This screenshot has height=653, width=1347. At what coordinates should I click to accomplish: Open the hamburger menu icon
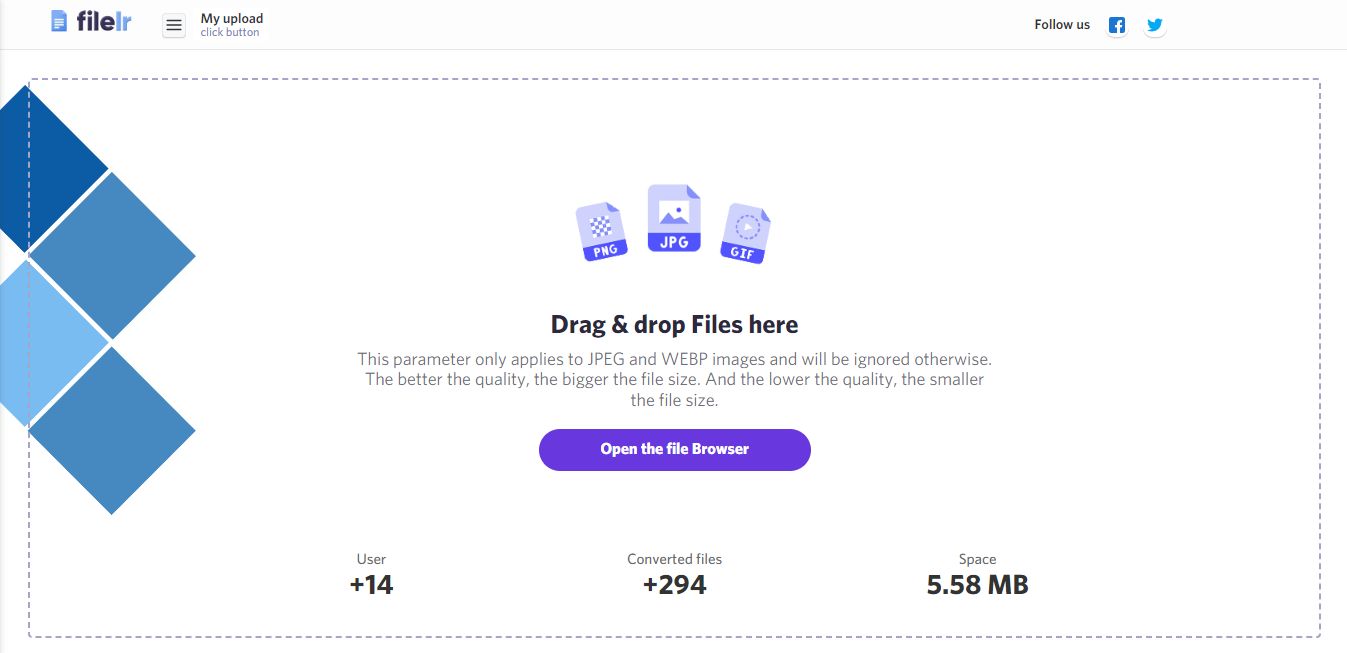174,26
